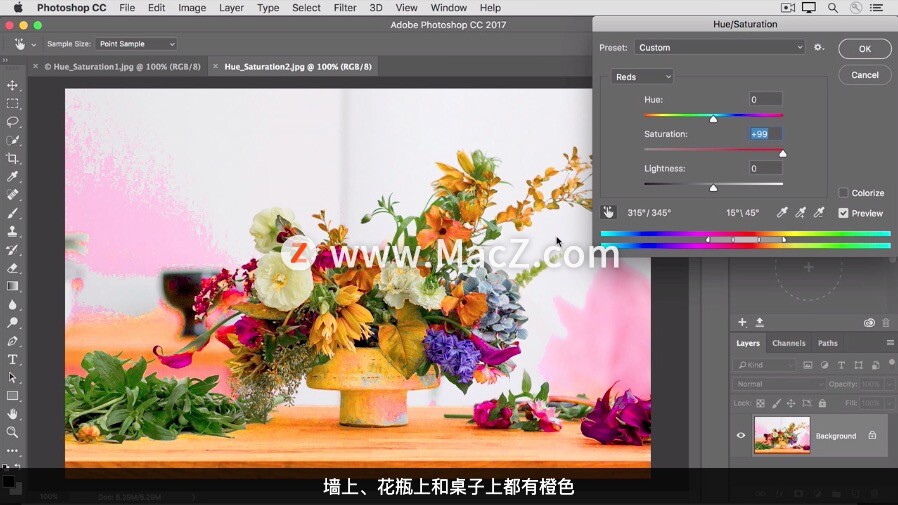Screen dimensions: 898x505
Task: Click the Hue slider handle
Action: 713,119
